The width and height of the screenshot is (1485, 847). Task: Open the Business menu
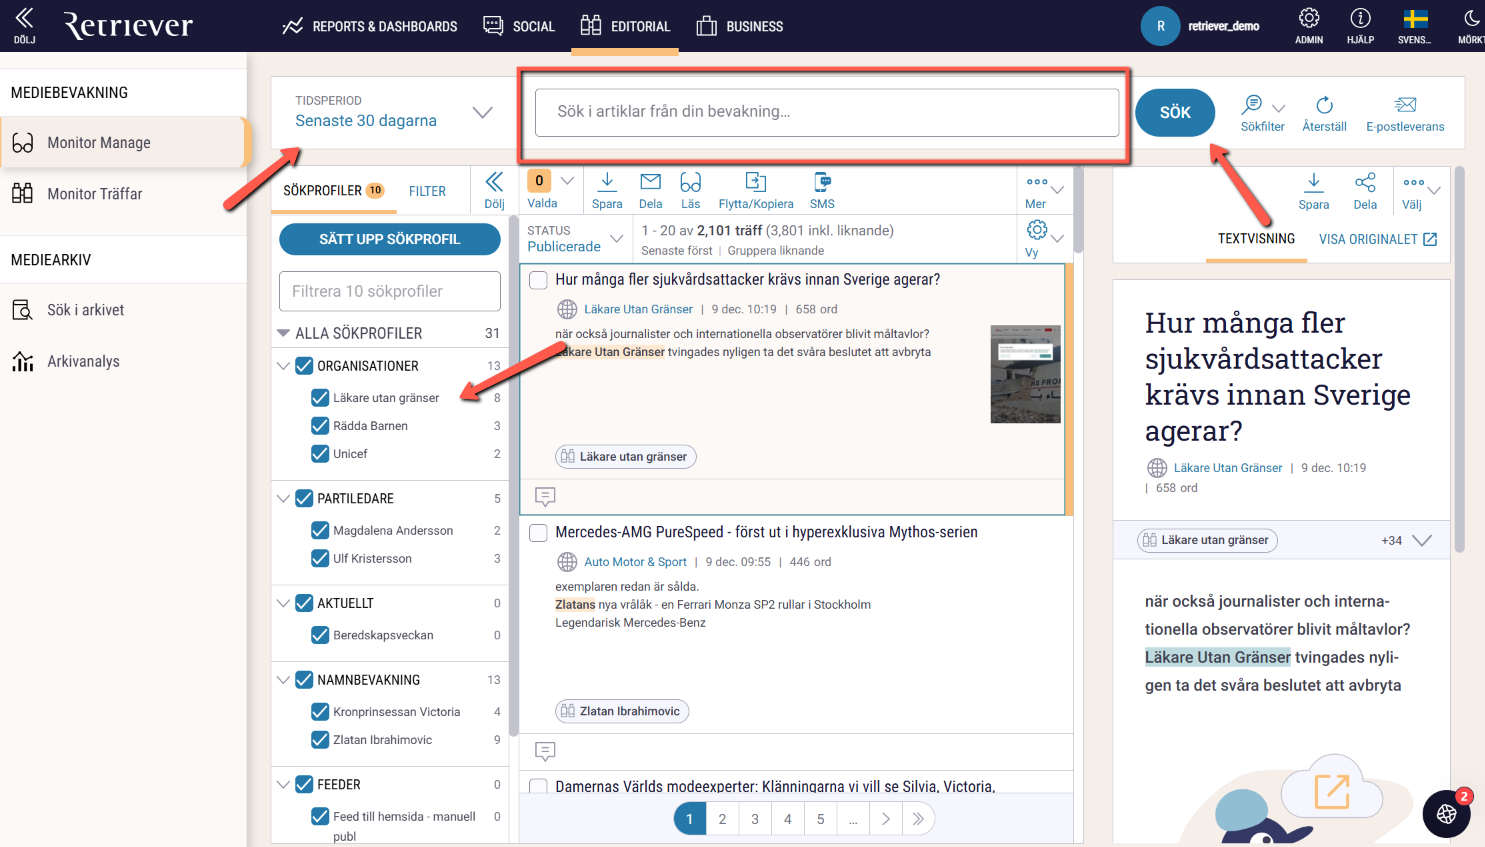point(739,26)
